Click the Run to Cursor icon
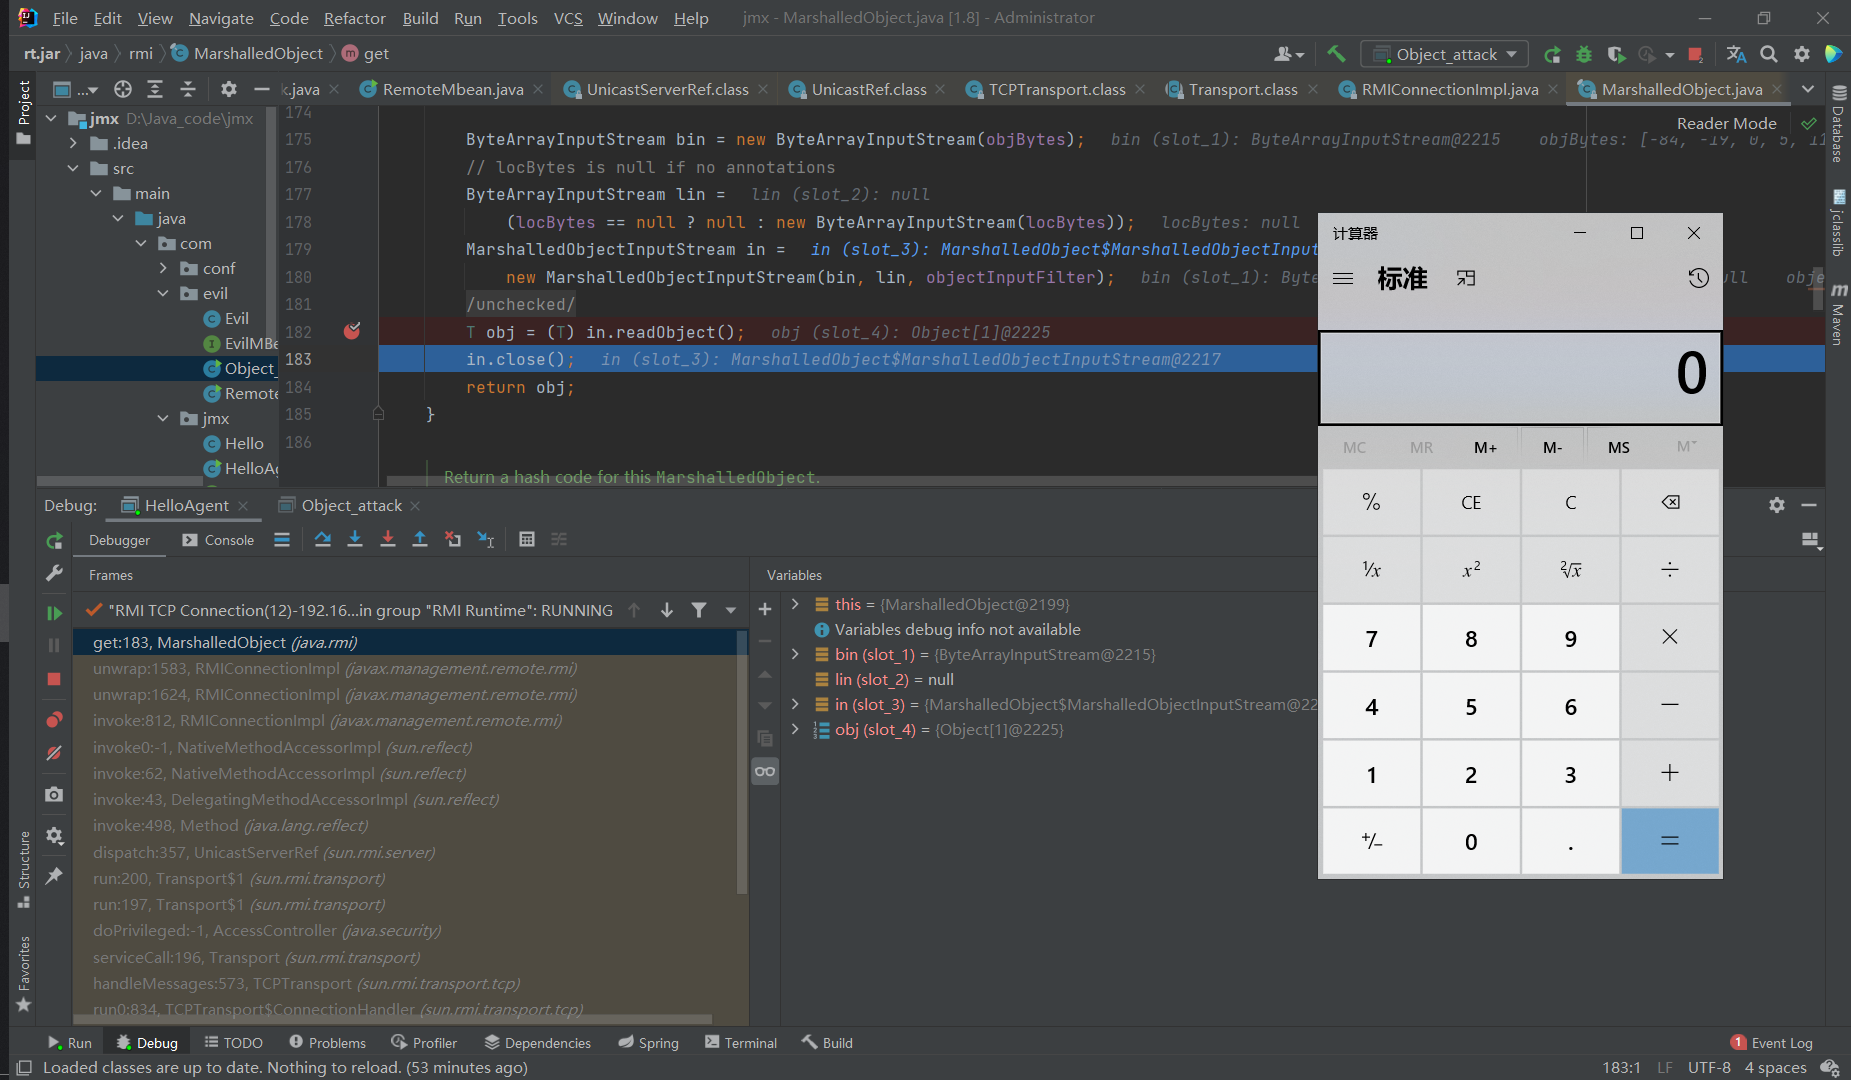 pos(486,540)
